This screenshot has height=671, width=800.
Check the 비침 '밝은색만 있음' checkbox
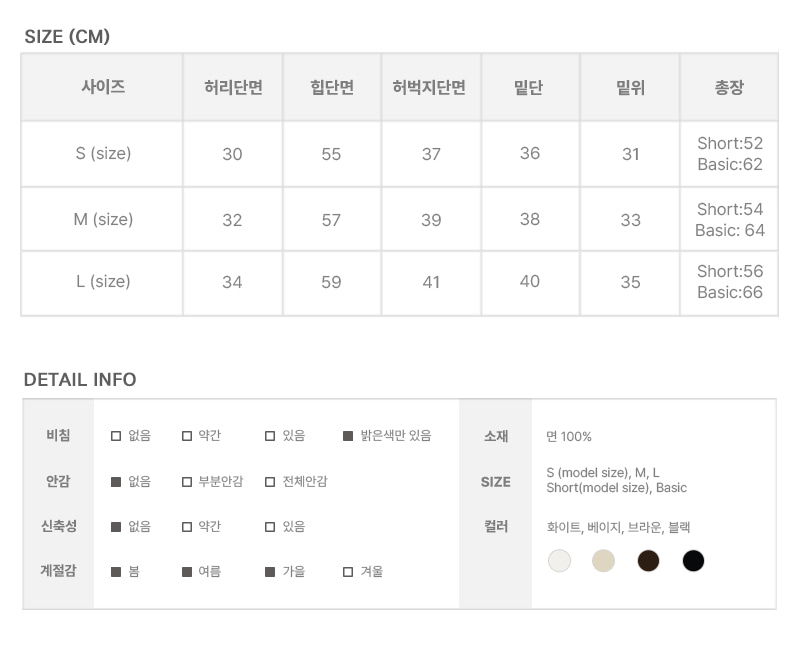348,436
